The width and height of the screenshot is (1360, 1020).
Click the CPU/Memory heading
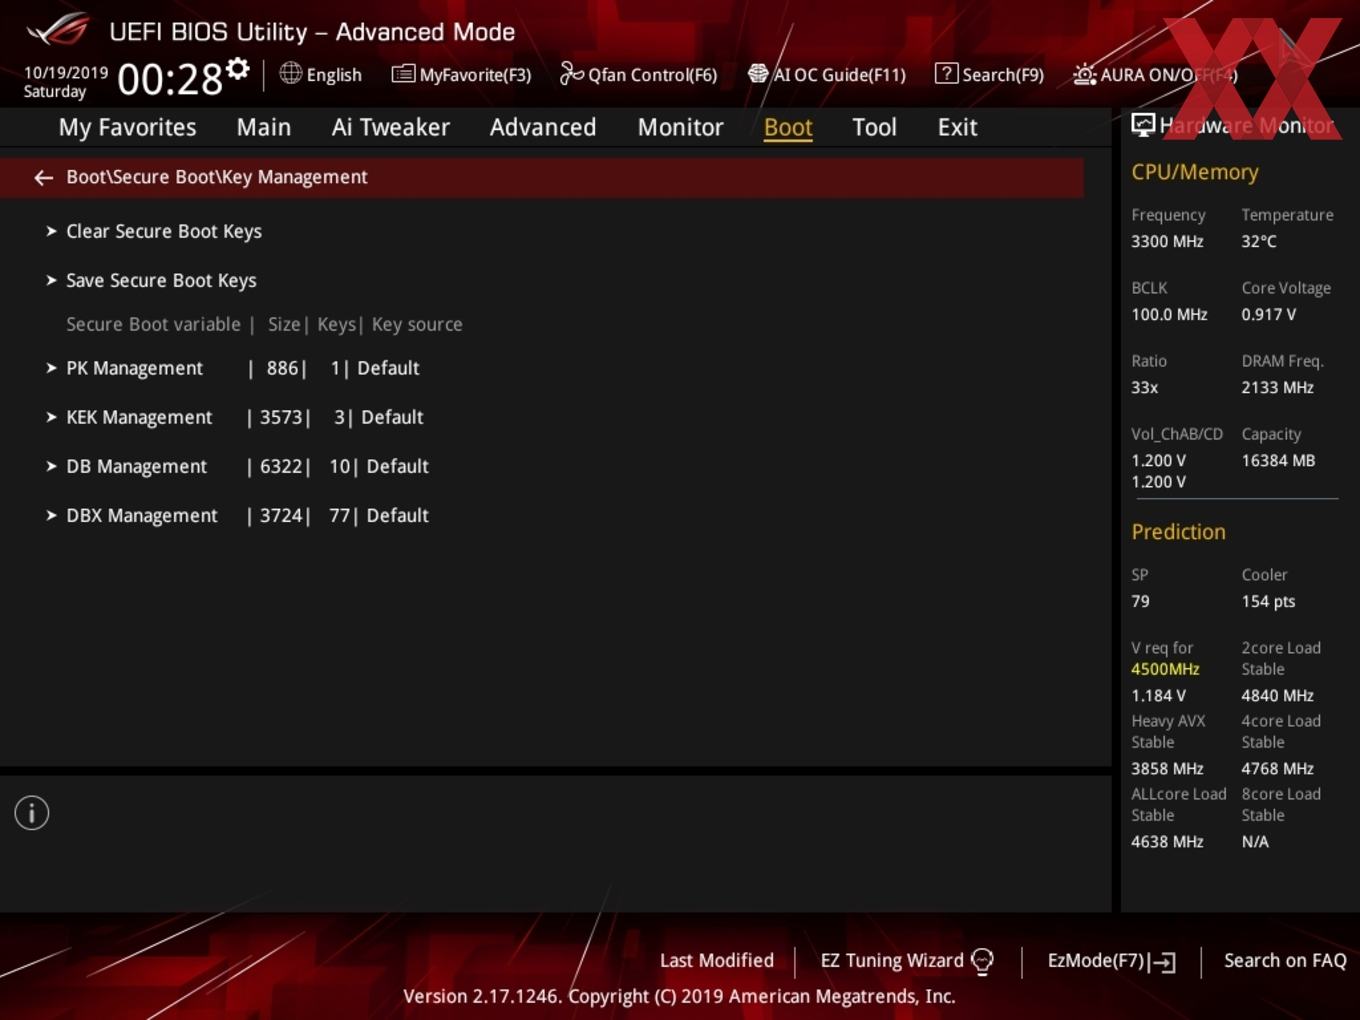[x=1195, y=172]
